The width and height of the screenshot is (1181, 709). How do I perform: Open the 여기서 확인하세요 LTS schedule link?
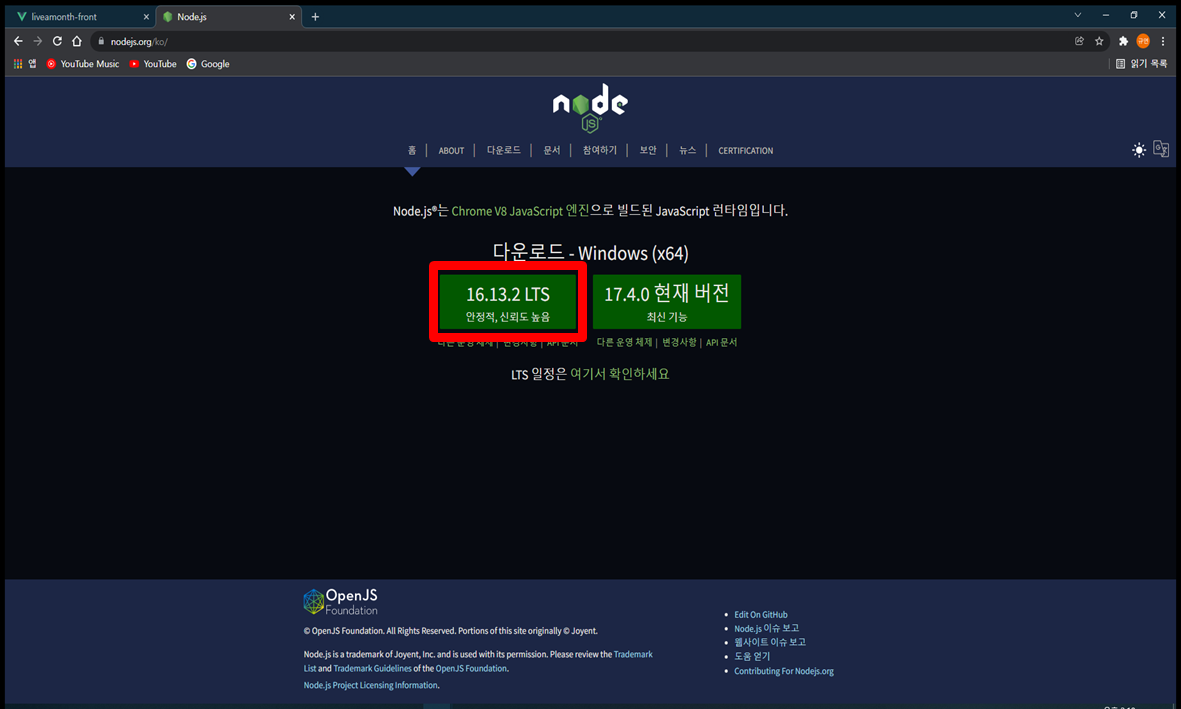point(619,374)
